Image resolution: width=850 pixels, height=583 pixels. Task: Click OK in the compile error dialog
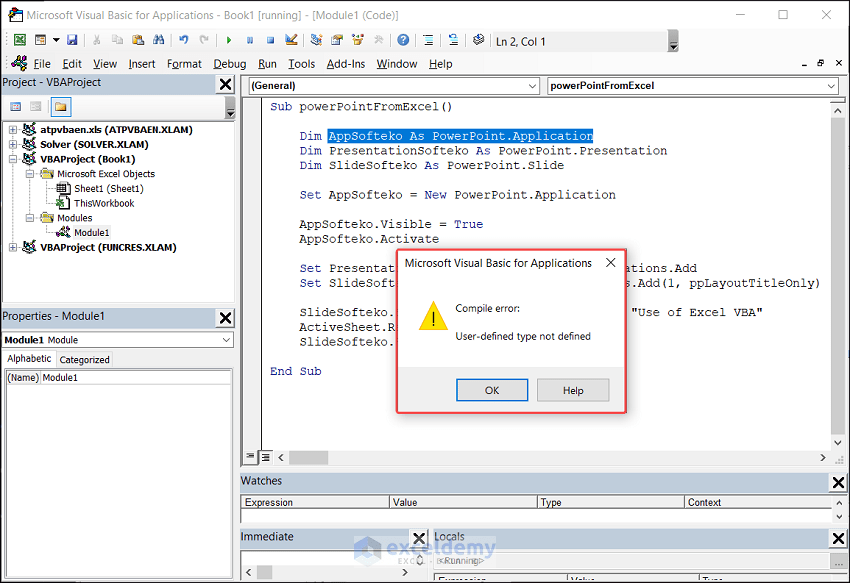coord(492,390)
